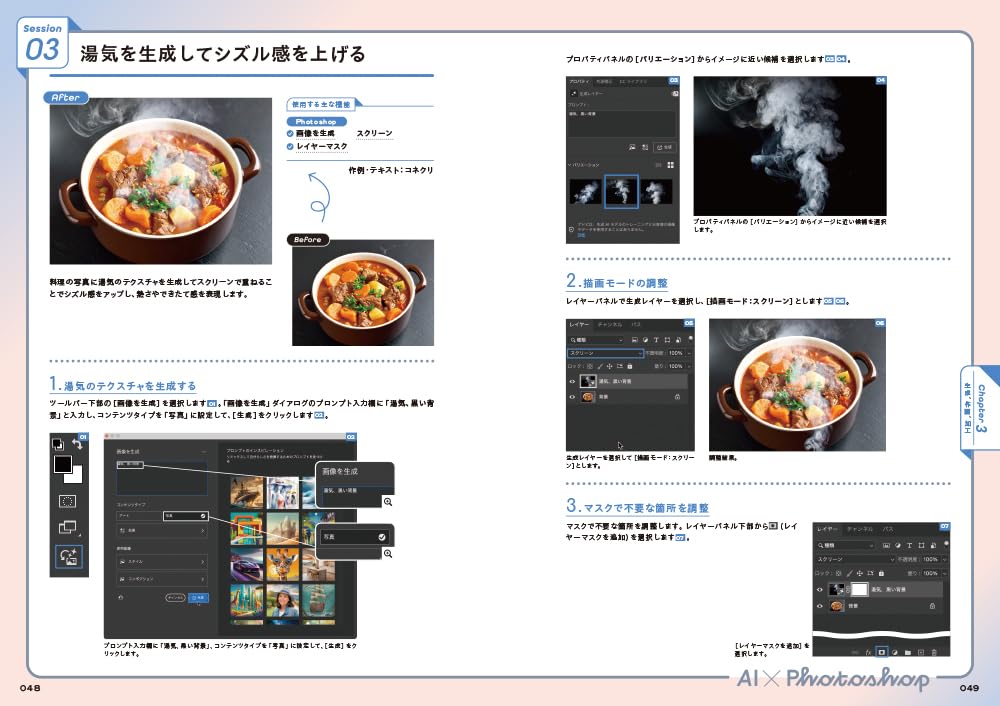Click the default foreground/background colors icon
Viewport: 1000px width, 706px height.
tap(57, 443)
